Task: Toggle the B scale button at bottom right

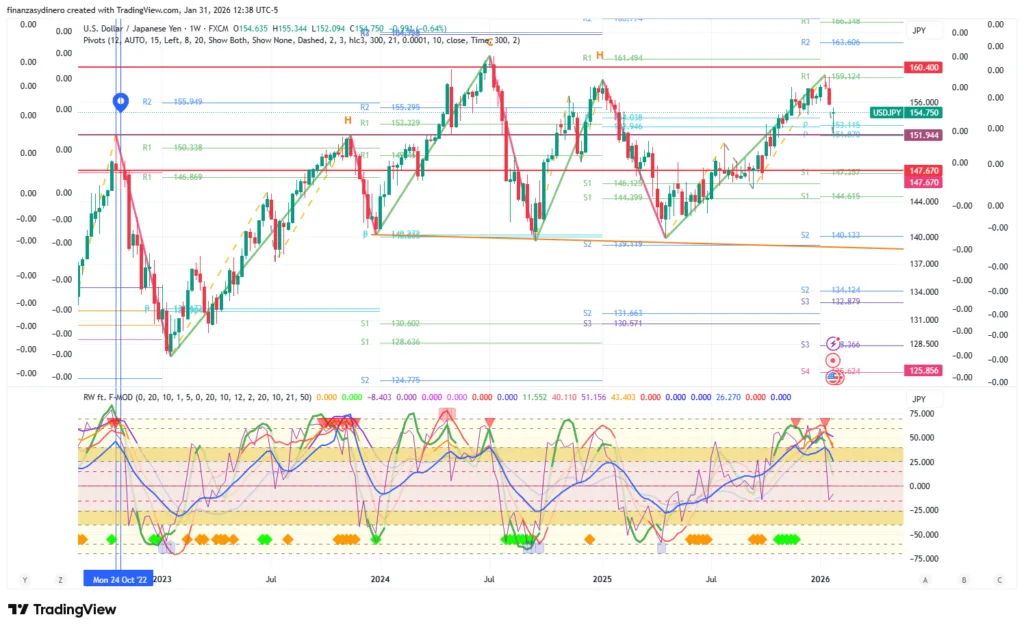Action: coord(962,580)
